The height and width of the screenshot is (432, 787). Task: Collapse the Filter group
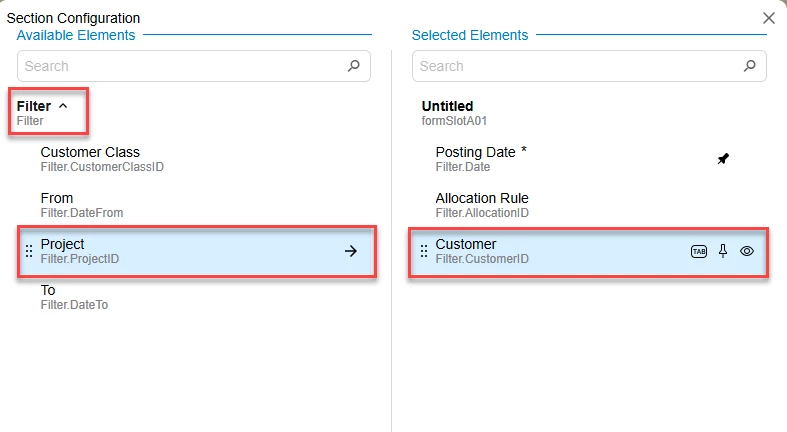pos(63,106)
